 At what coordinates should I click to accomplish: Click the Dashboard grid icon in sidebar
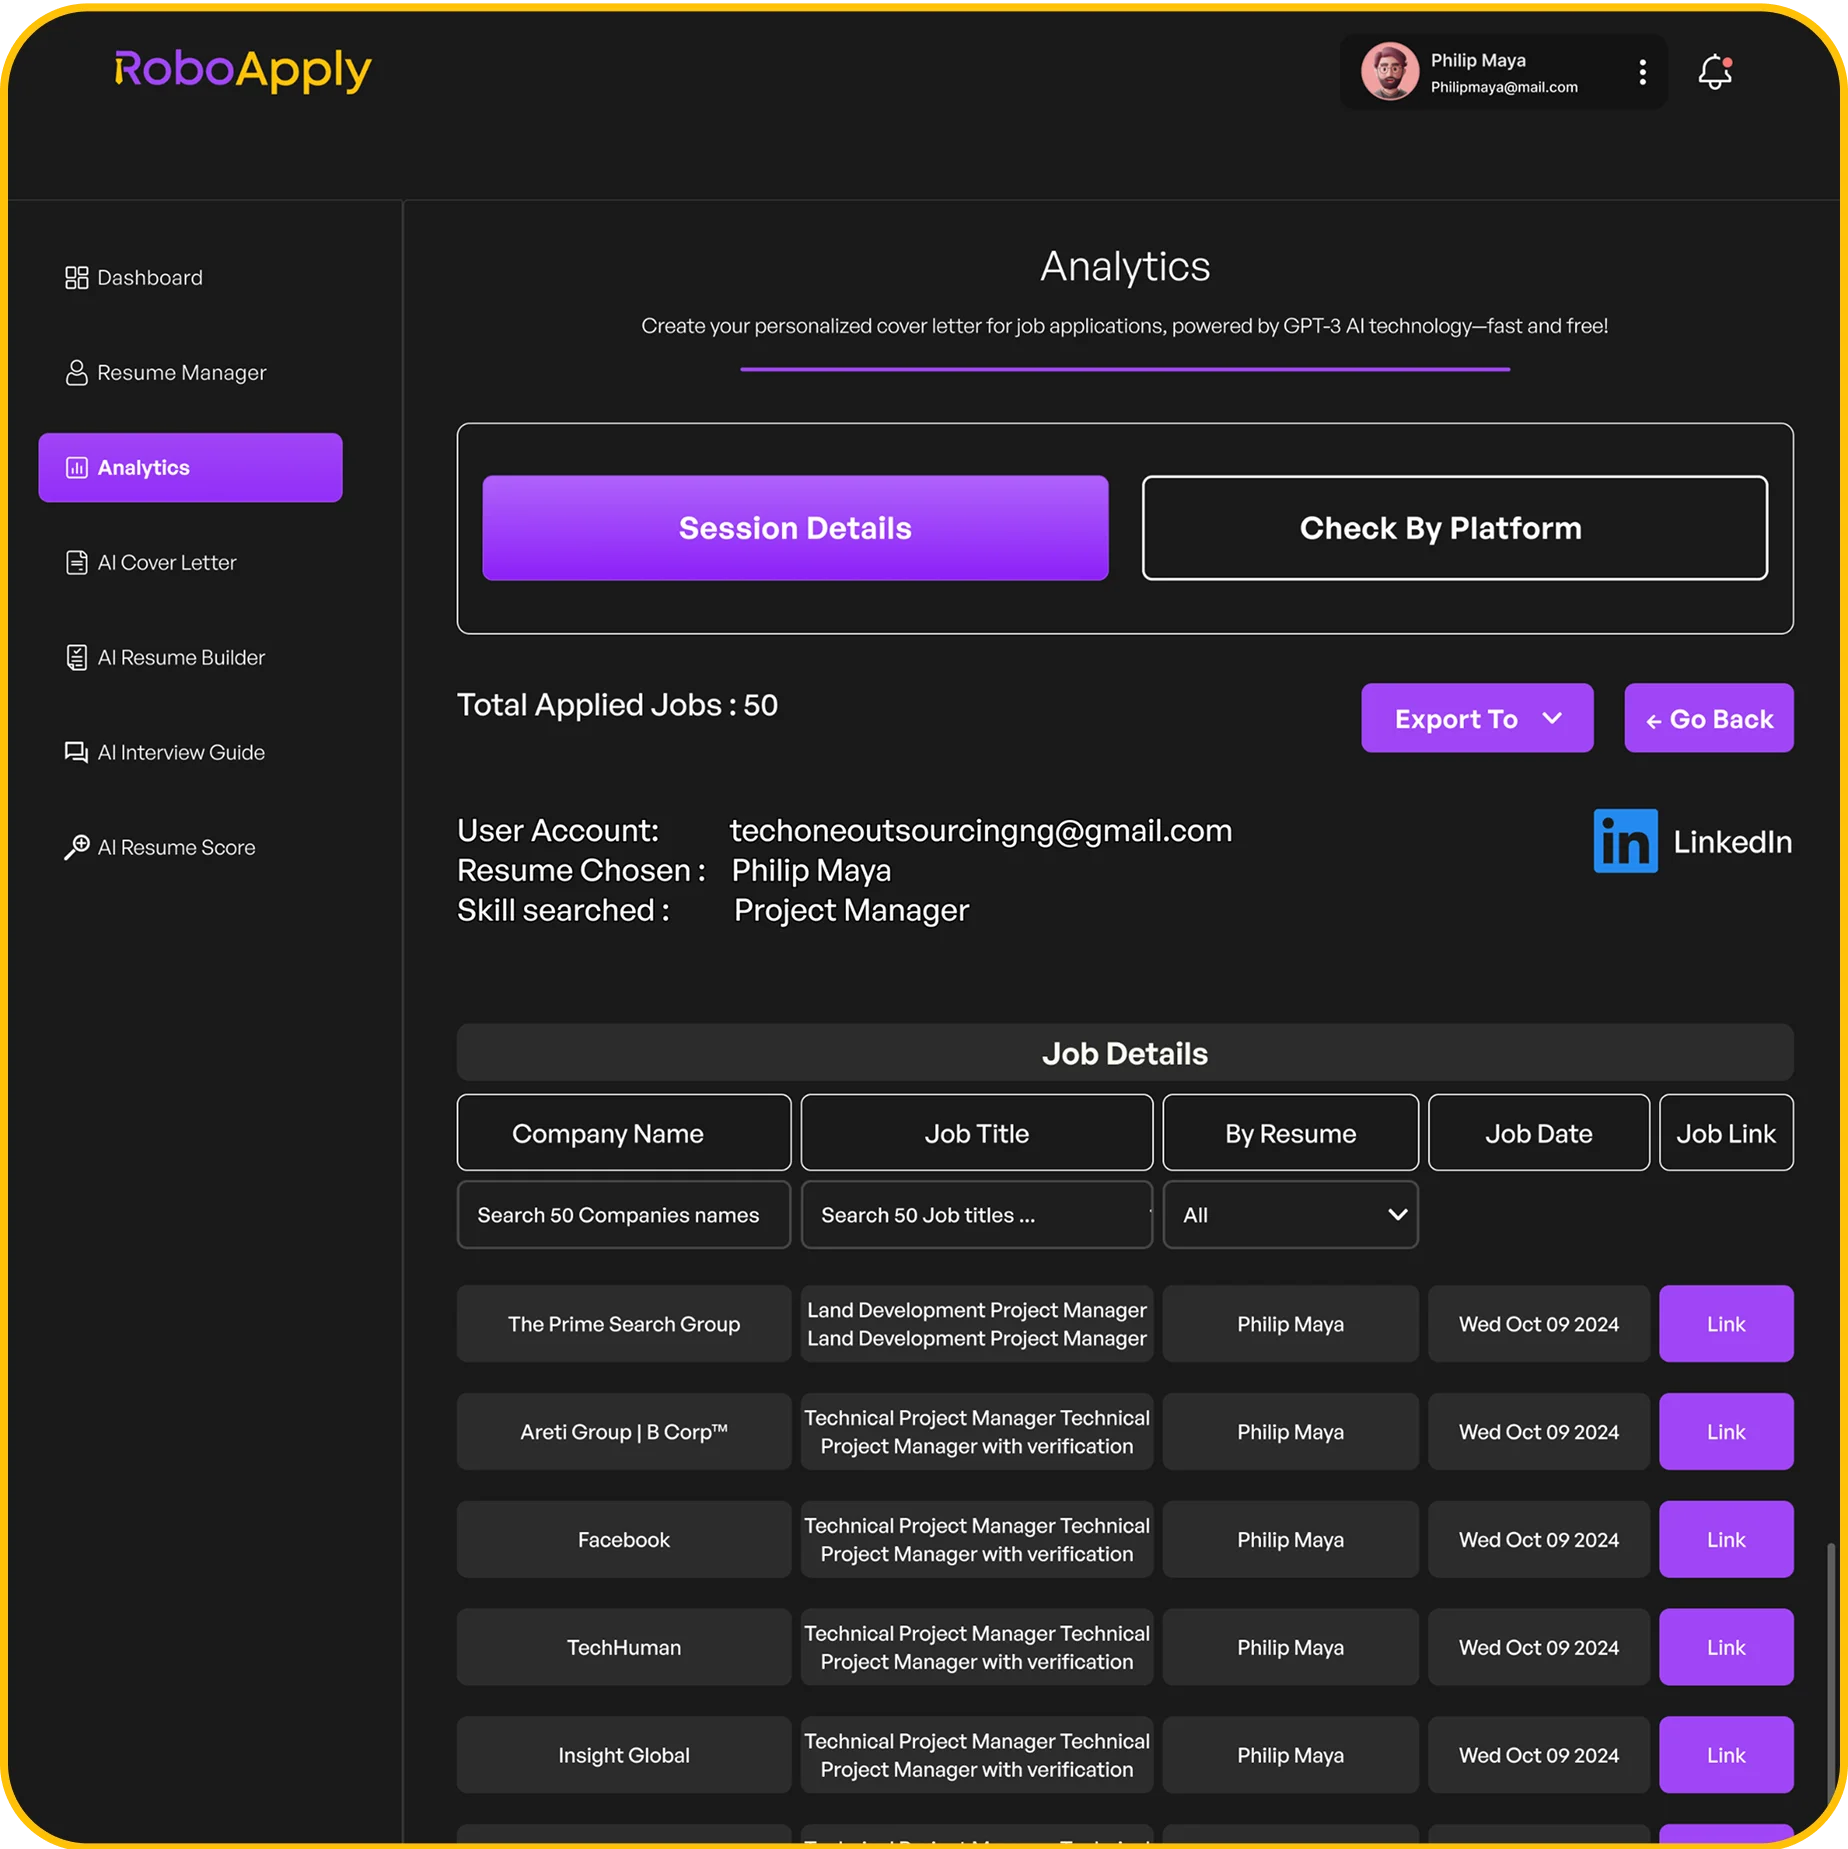coord(76,278)
